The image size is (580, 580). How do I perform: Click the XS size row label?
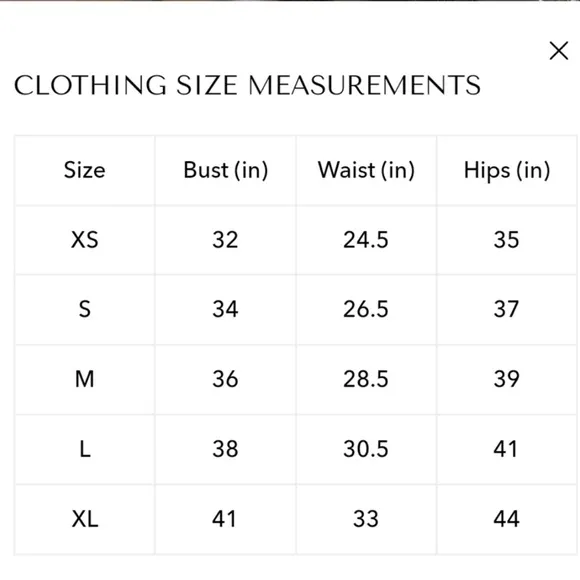pos(85,240)
